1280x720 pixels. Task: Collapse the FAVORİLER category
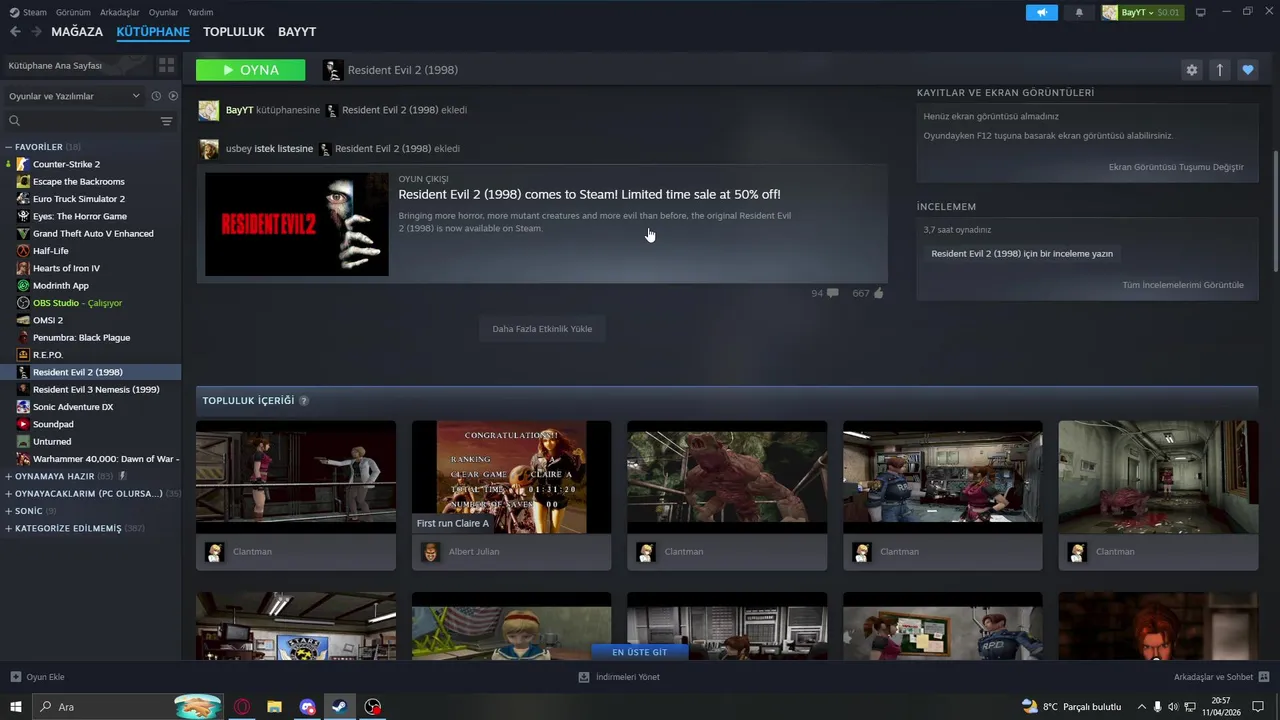[x=9, y=147]
